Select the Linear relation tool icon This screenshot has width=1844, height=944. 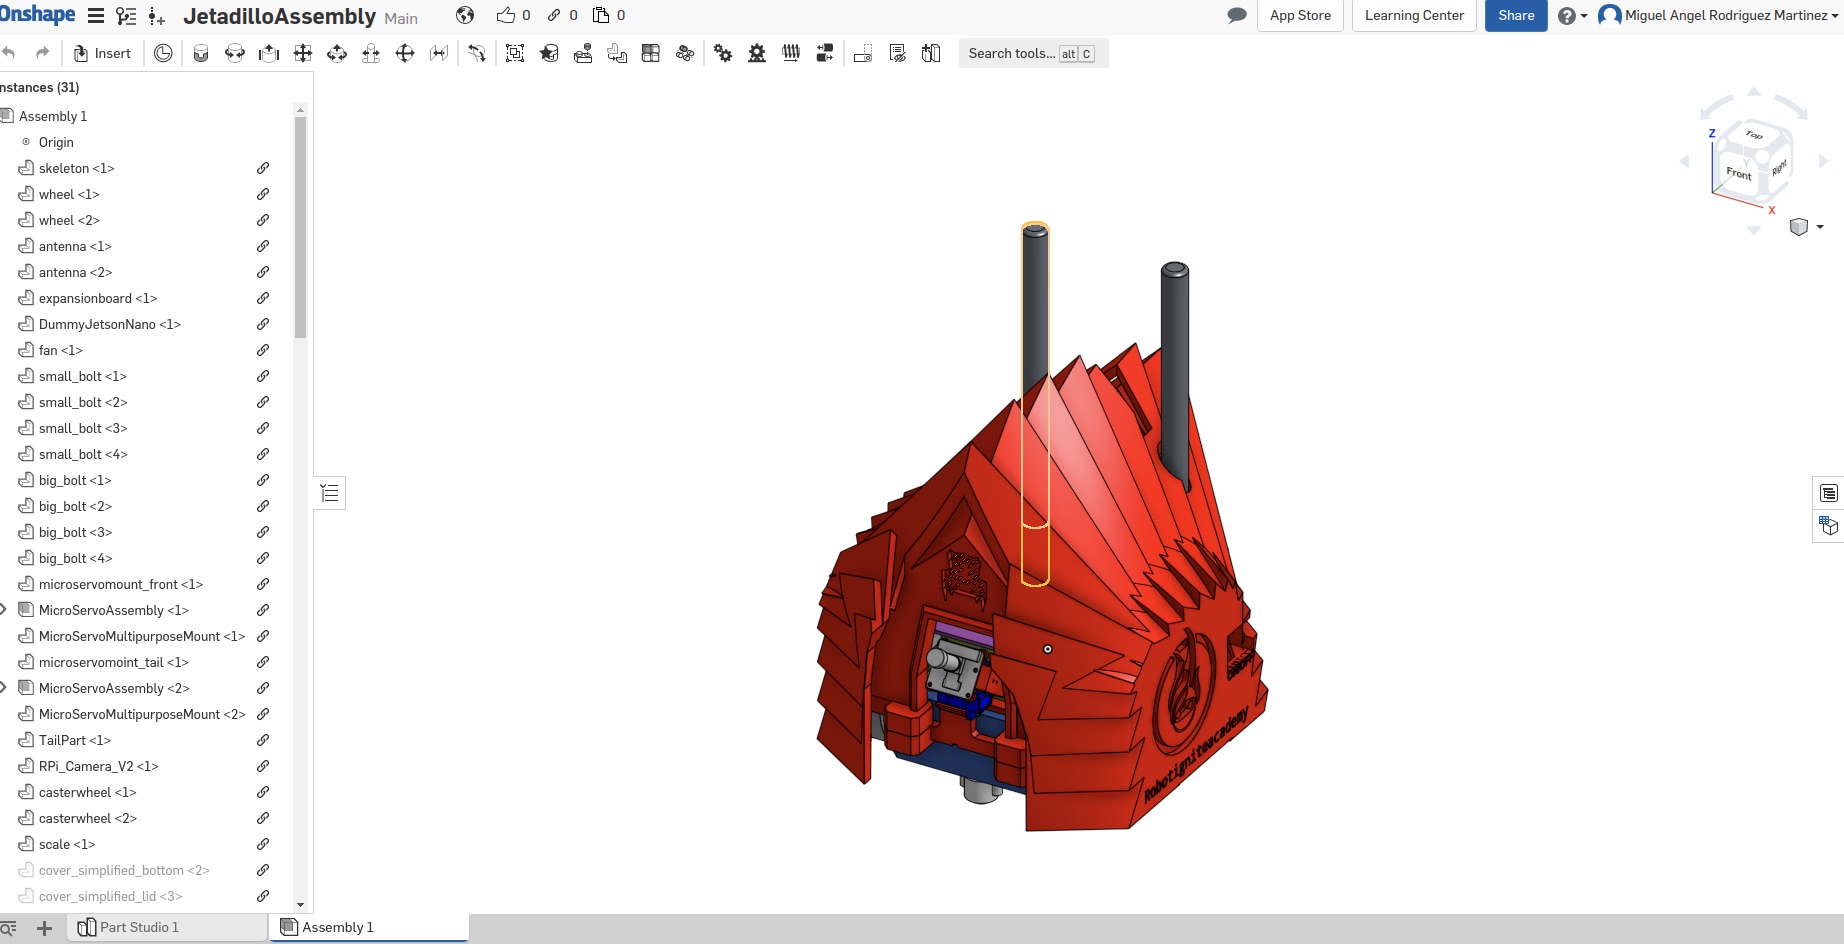tap(825, 54)
